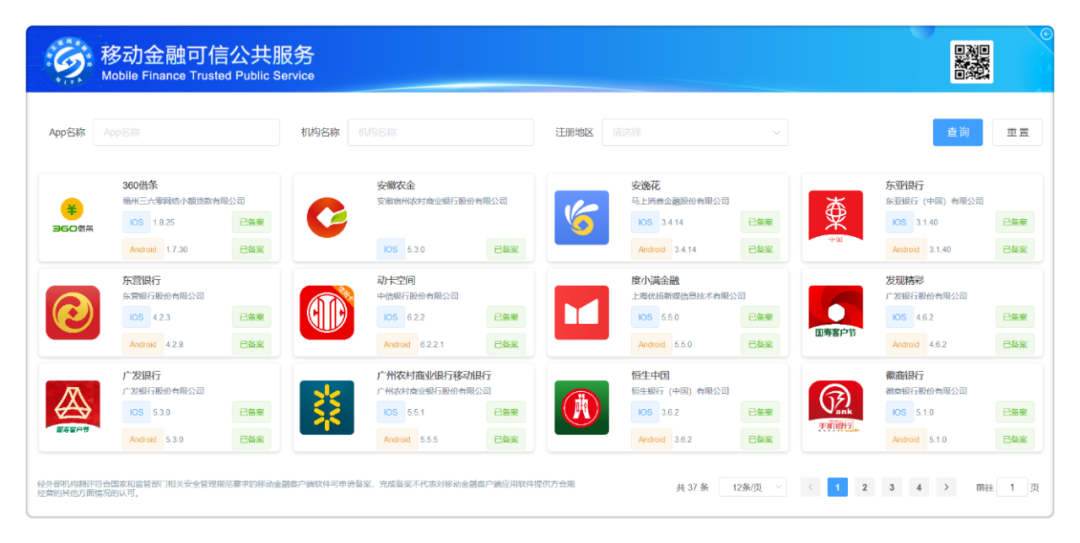Viewport: 1080px width, 543px height.
Task: Click the QR code in header
Action: [971, 62]
